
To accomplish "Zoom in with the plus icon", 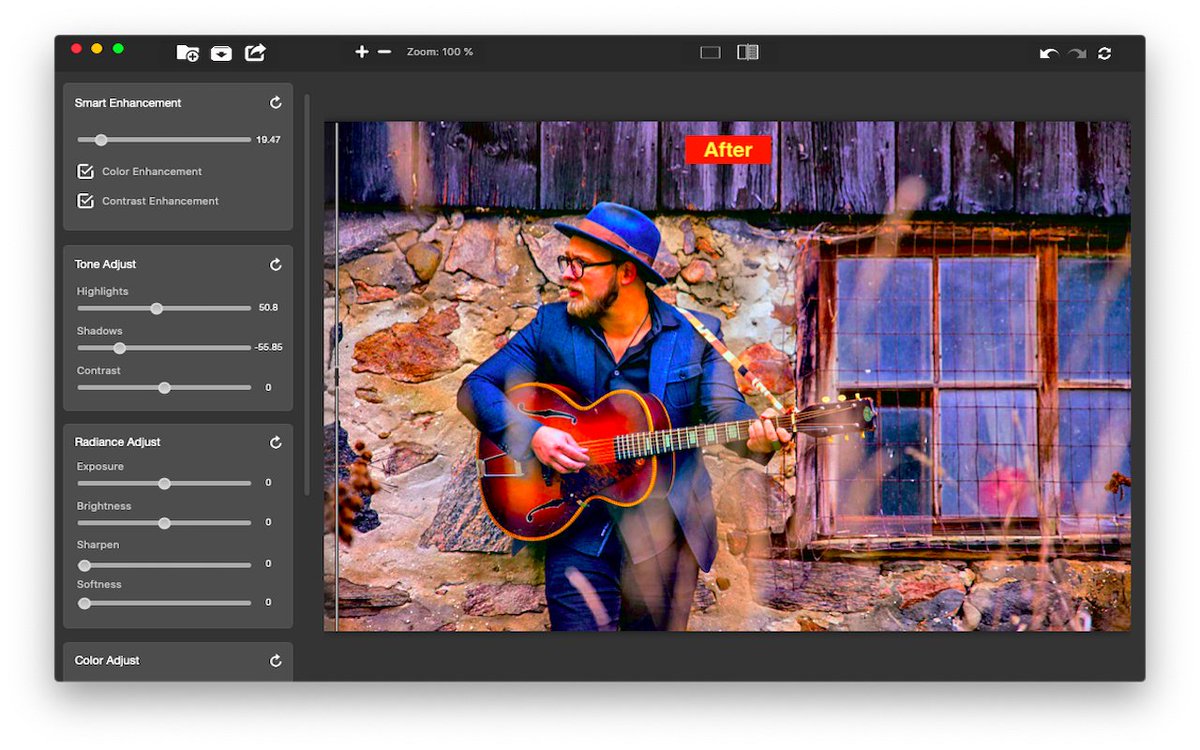I will (362, 52).
